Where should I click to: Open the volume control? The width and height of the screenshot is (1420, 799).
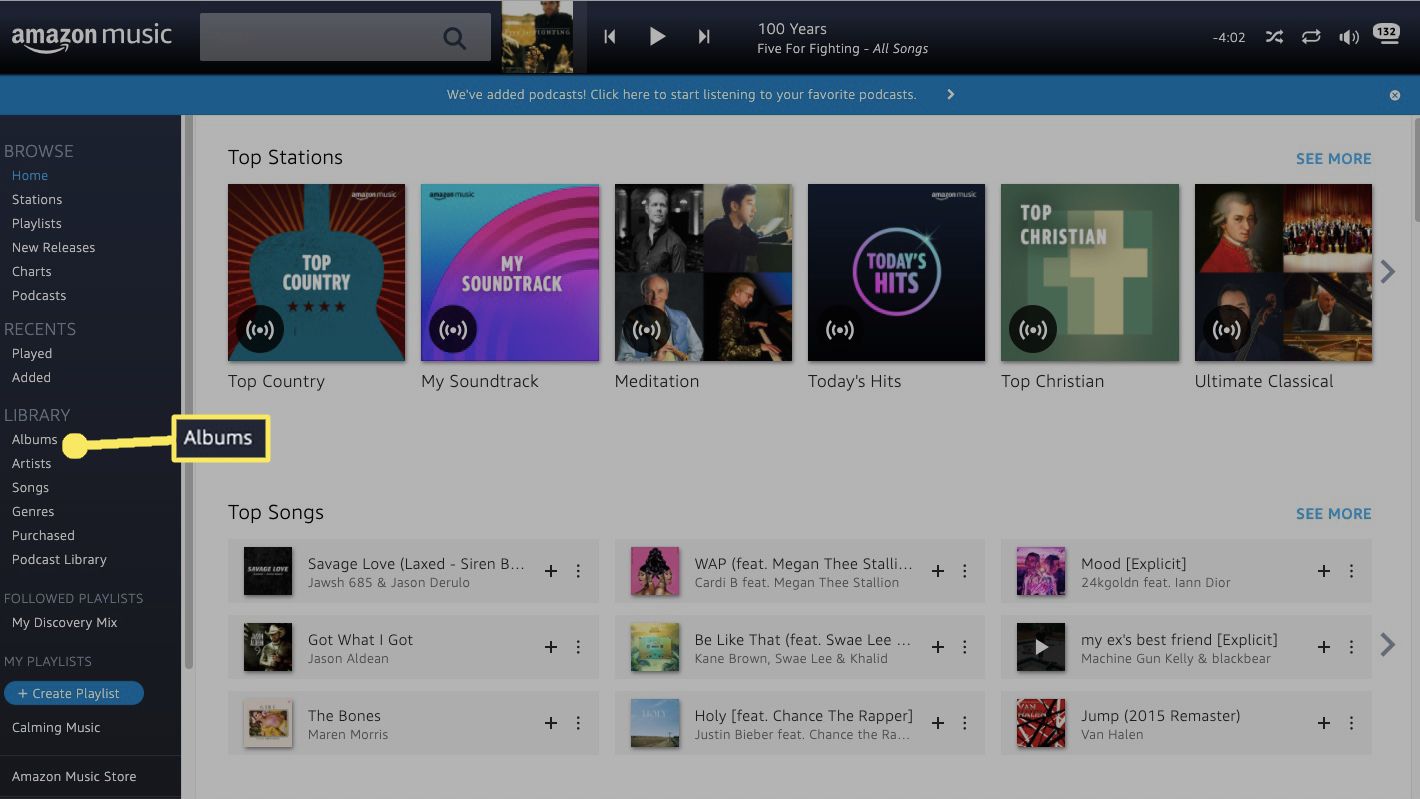click(1349, 37)
